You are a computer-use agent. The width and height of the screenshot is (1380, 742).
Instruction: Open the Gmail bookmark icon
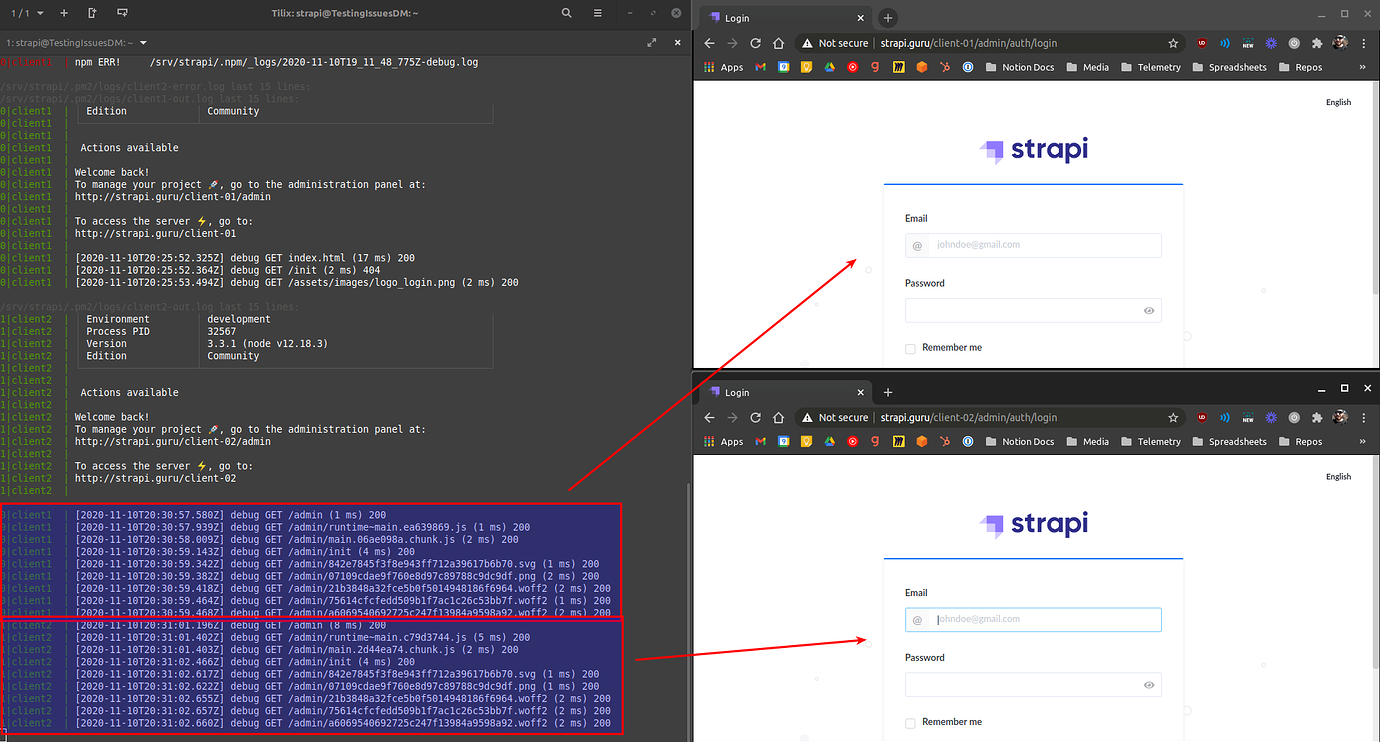tap(760, 67)
